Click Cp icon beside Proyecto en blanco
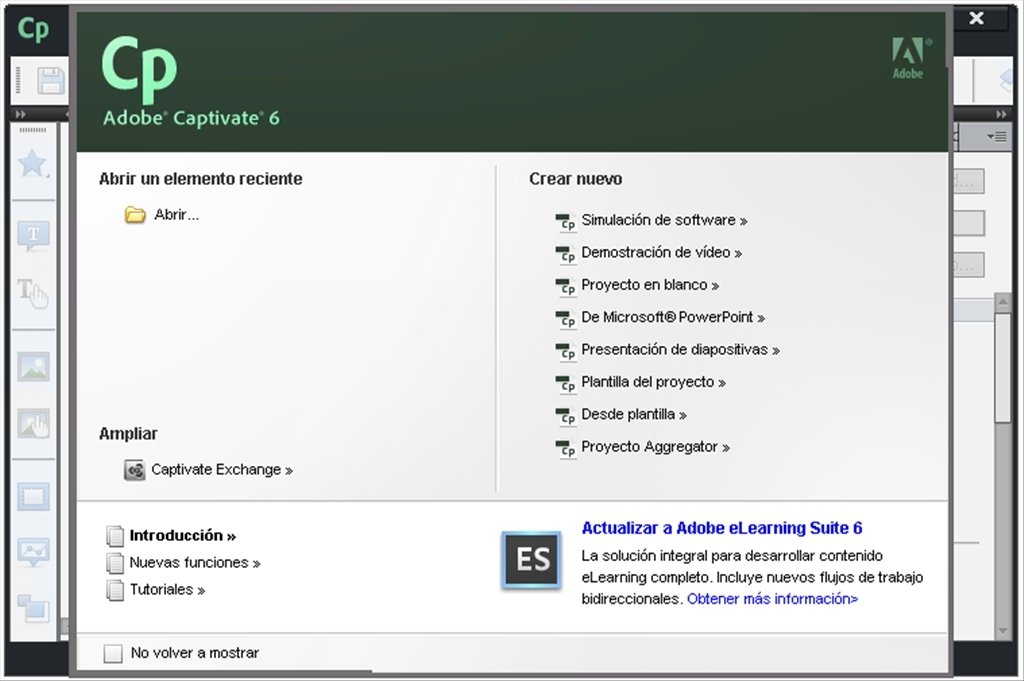The image size is (1024, 681). click(565, 286)
